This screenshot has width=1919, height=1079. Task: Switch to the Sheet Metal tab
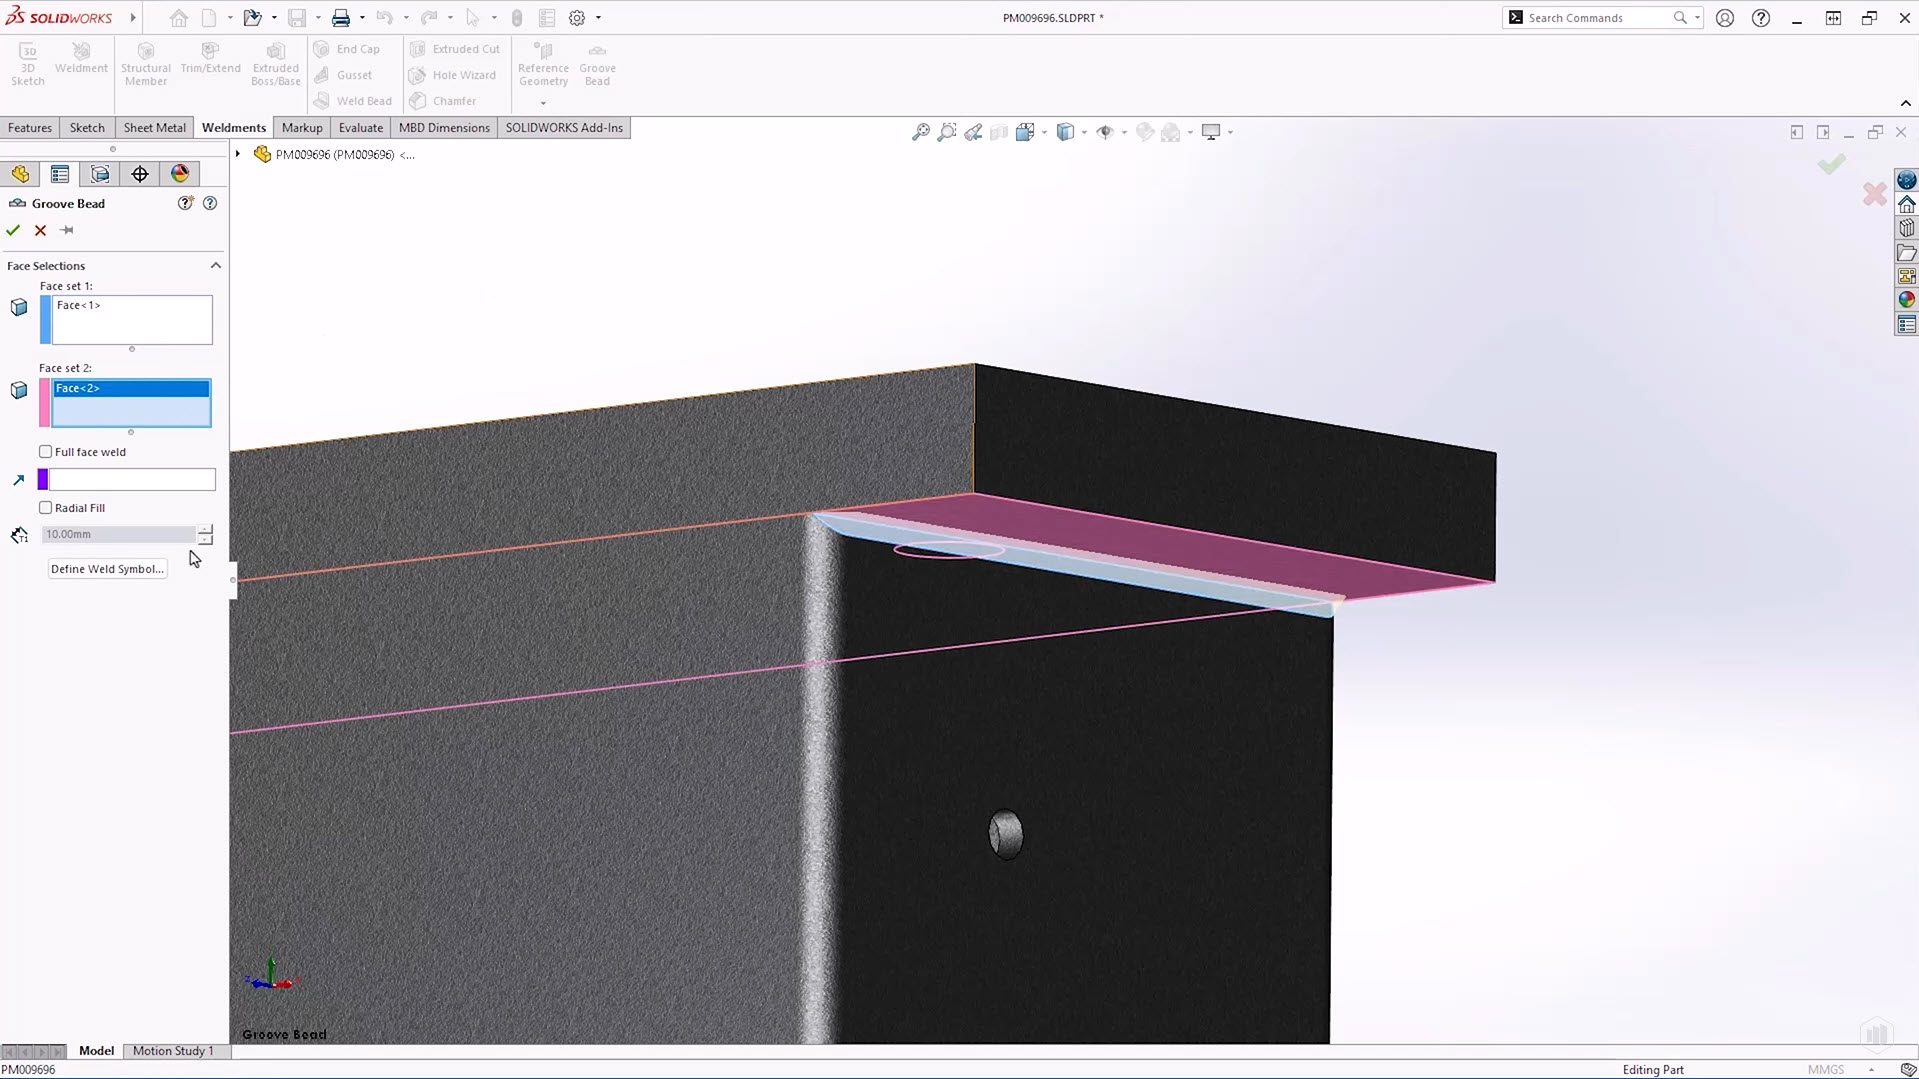click(154, 128)
